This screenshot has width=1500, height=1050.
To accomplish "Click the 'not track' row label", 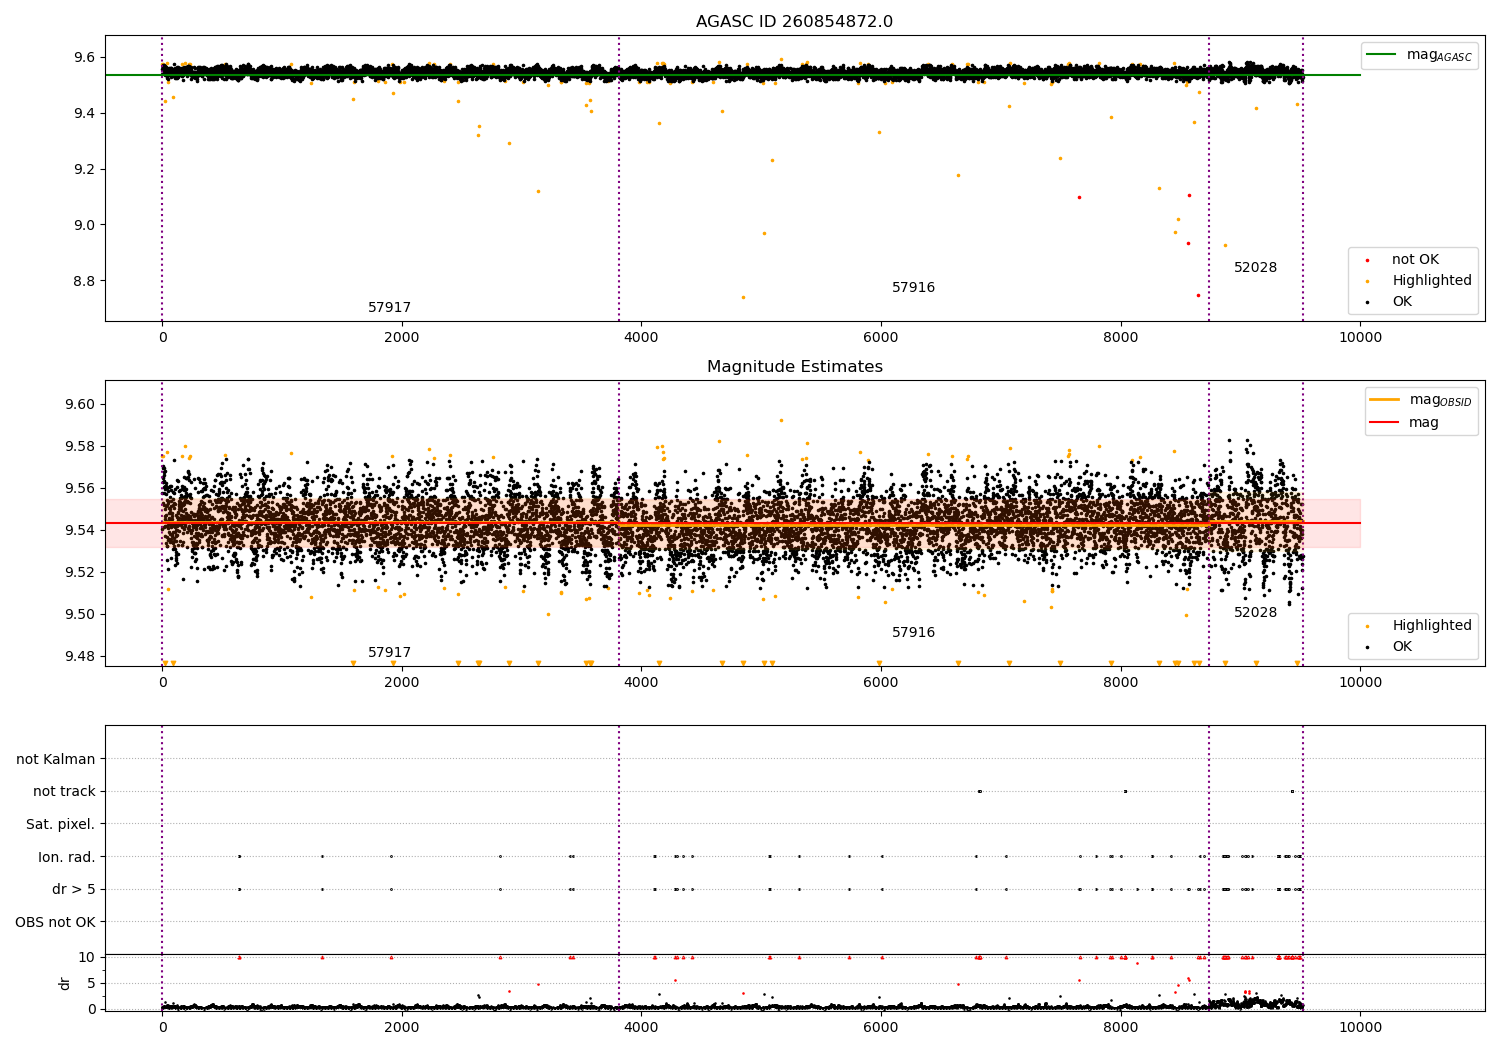I will click(64, 792).
